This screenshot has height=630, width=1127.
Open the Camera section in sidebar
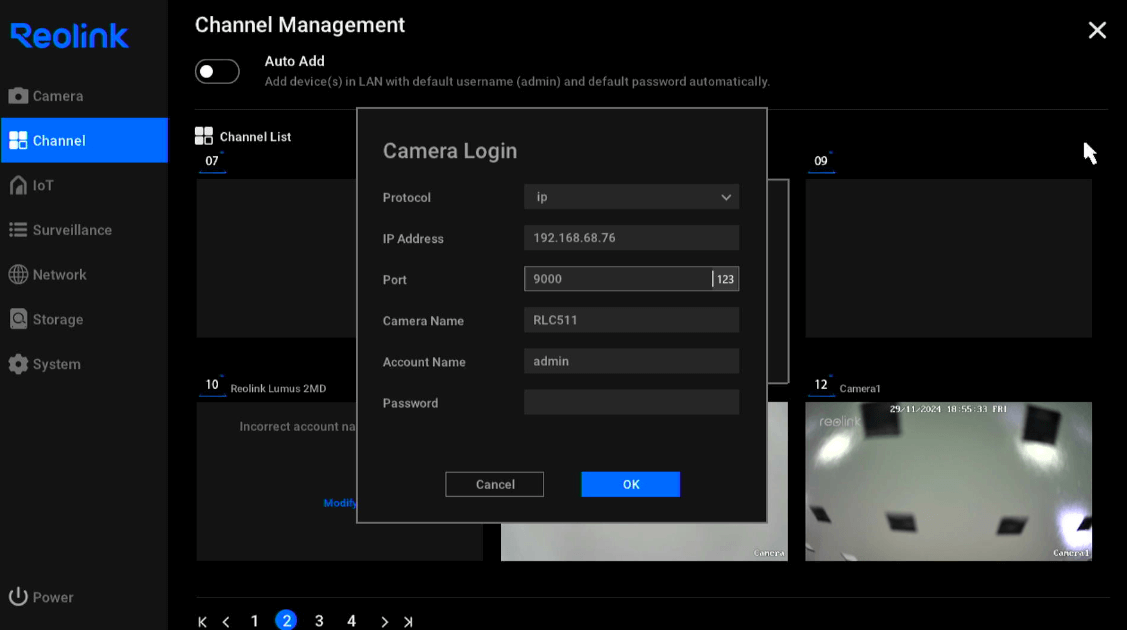(84, 96)
